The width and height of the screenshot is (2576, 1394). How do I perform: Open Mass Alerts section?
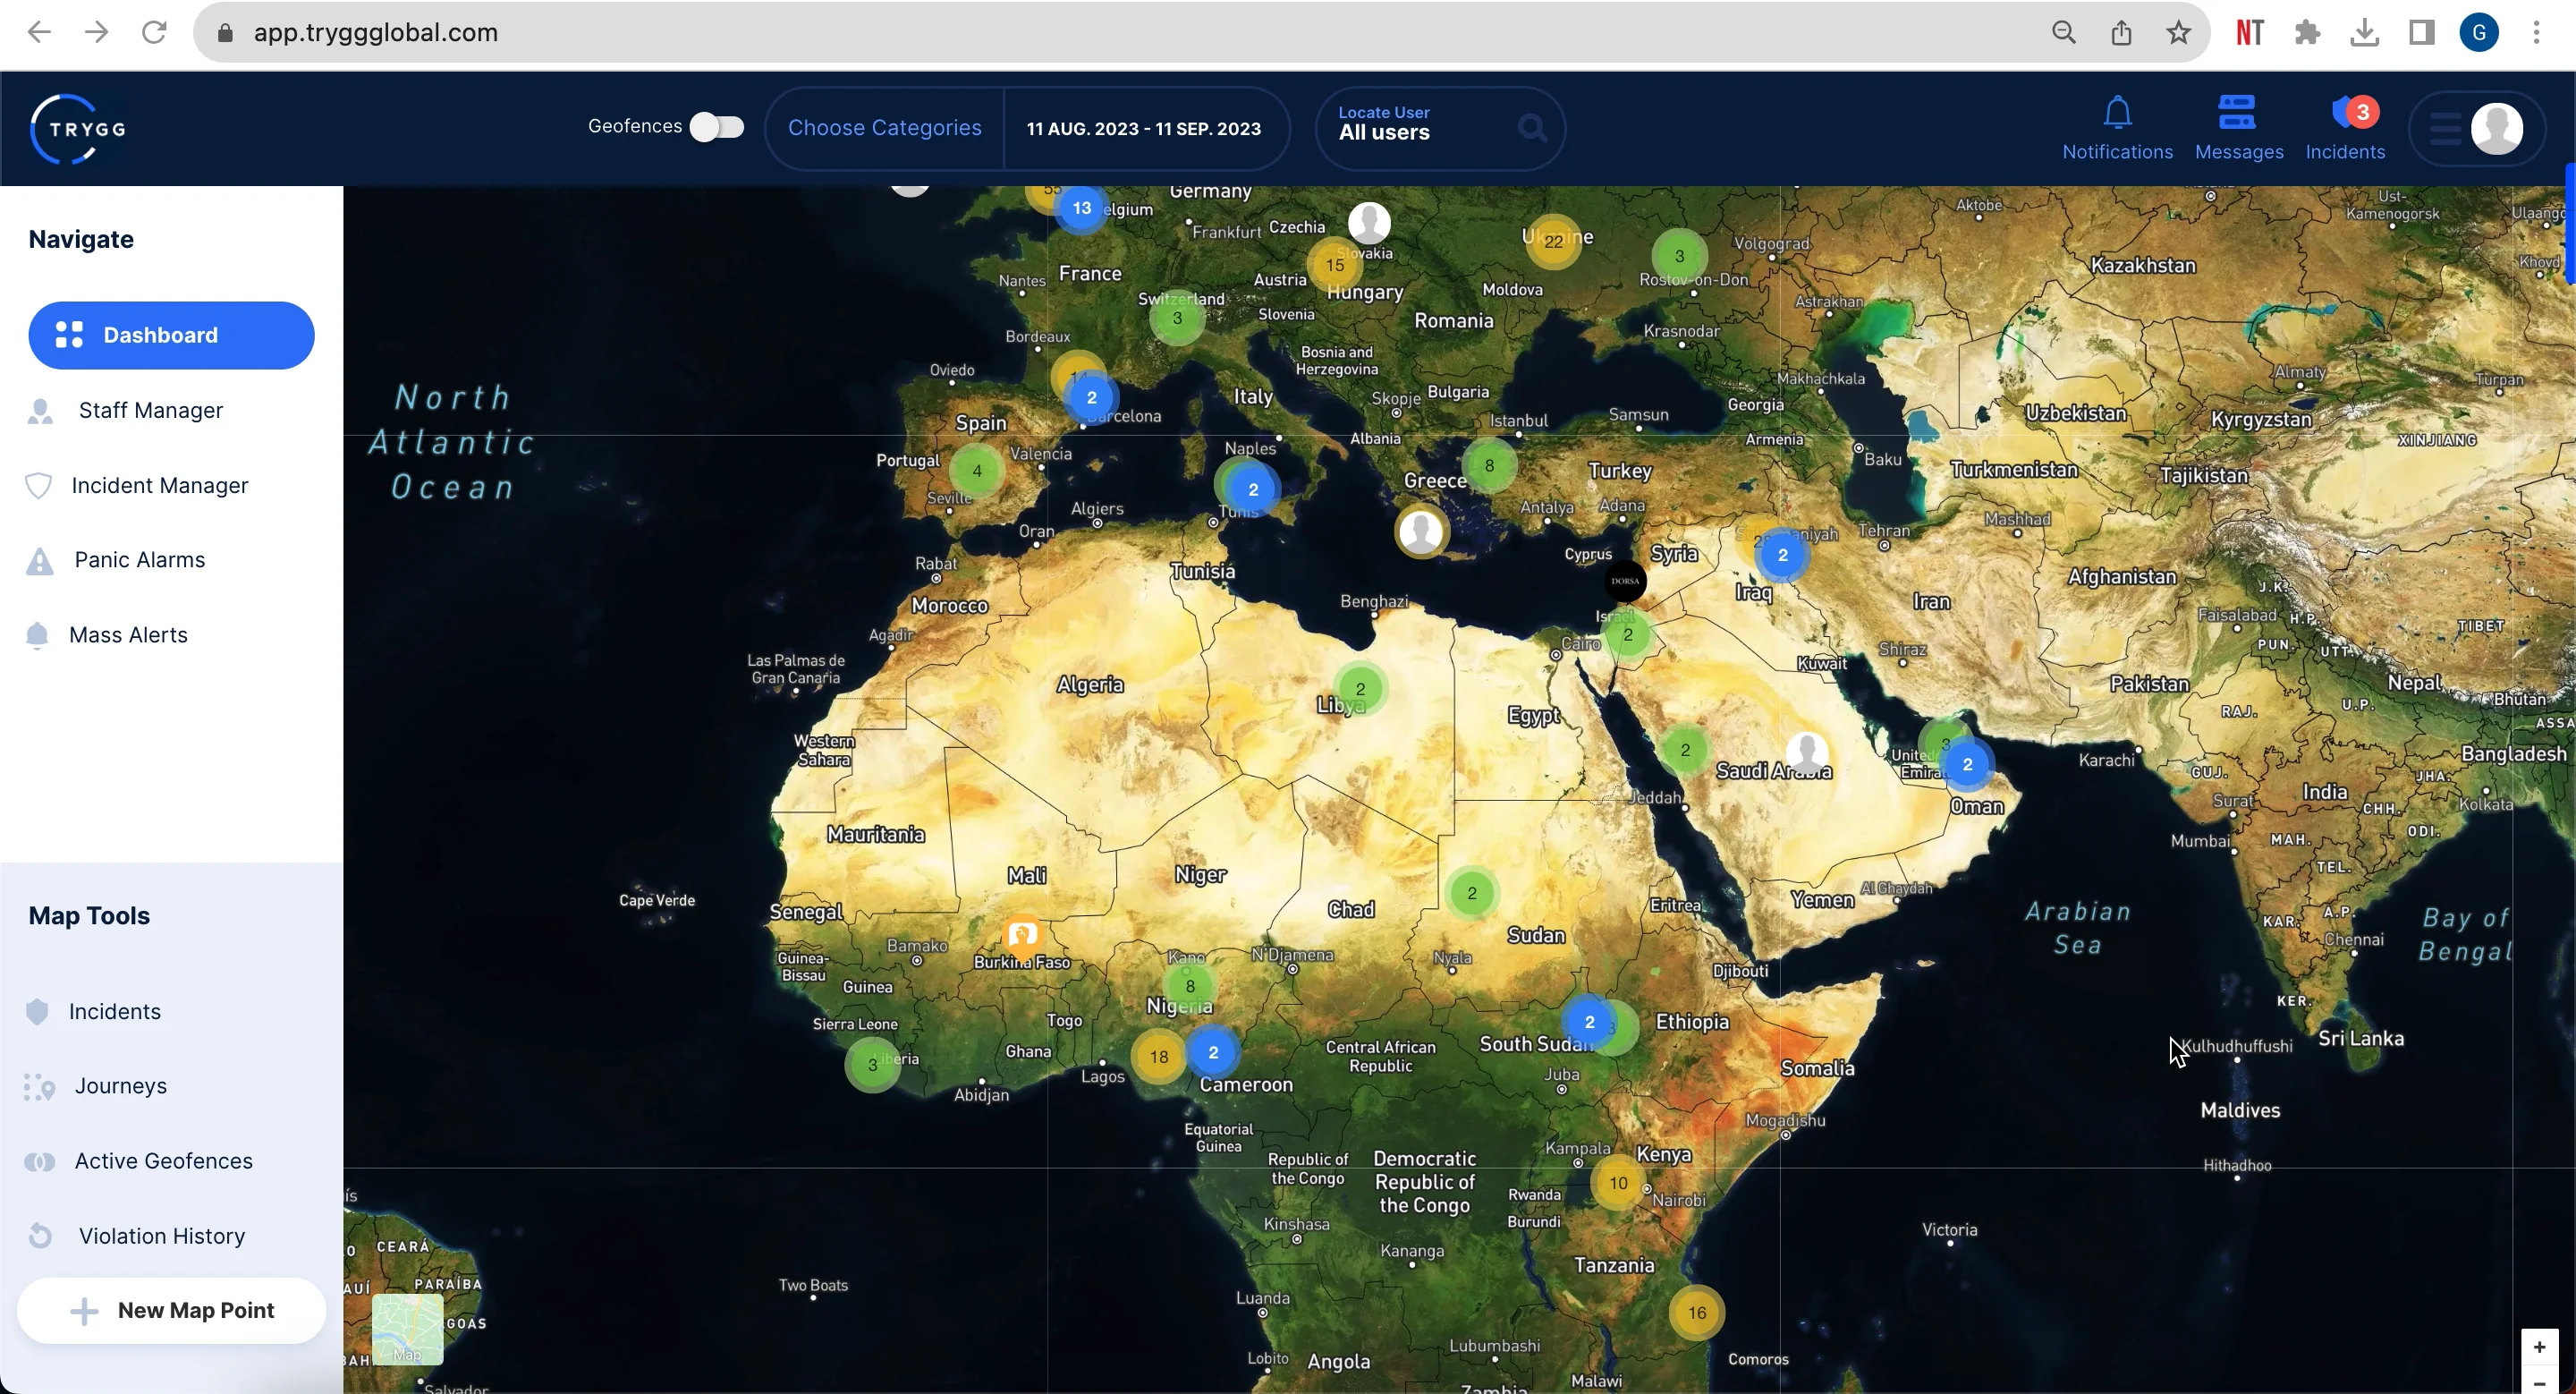pyautogui.click(x=128, y=635)
